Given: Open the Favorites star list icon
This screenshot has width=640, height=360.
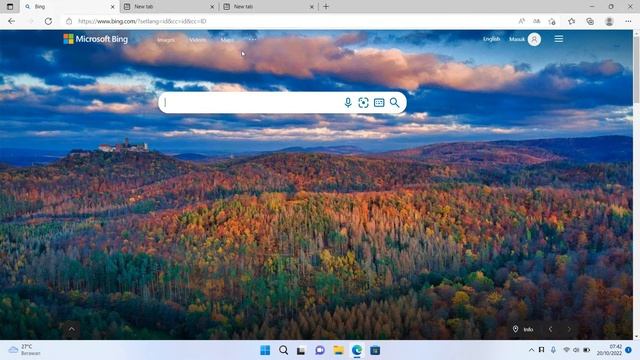Looking at the screenshot, I should click(x=571, y=21).
